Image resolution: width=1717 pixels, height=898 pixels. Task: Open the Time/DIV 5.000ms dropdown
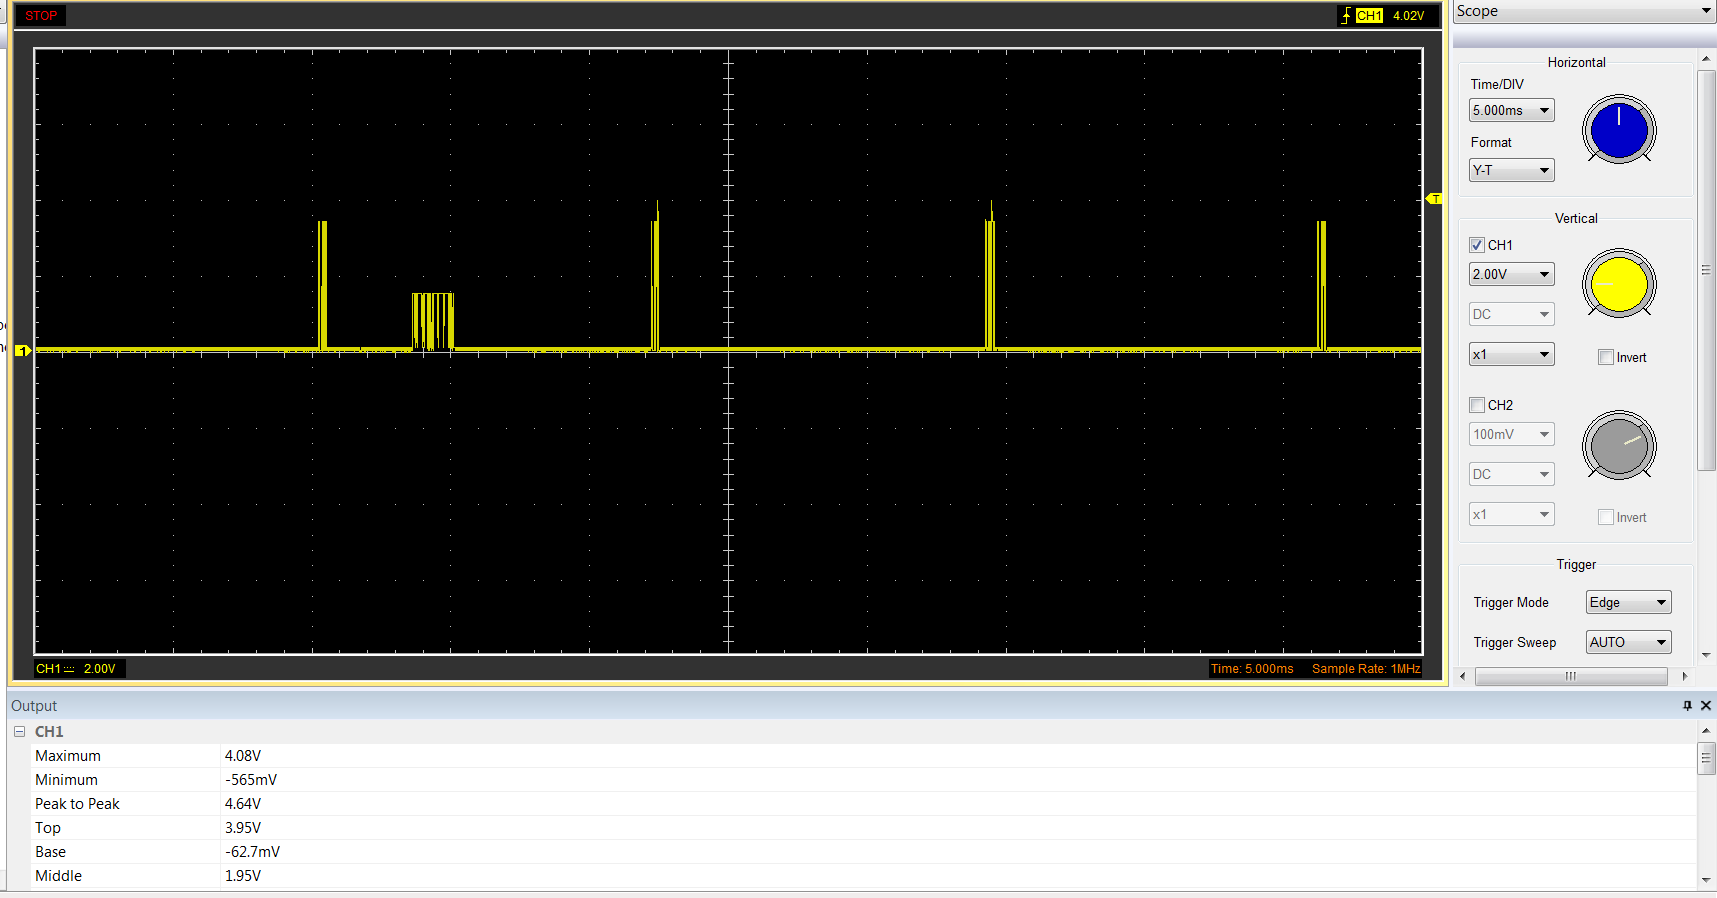1511,110
